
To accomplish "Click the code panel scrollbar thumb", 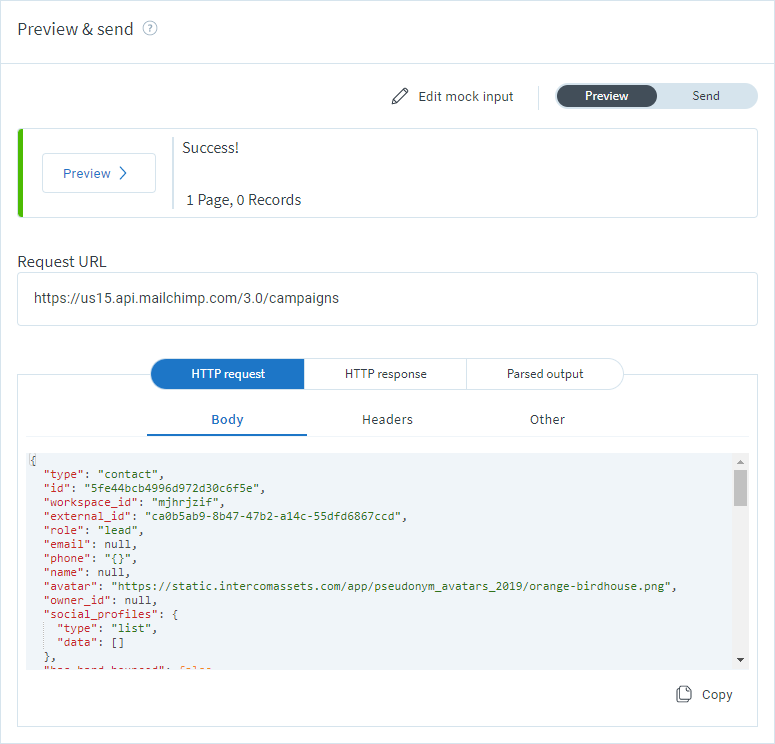I will [x=740, y=488].
